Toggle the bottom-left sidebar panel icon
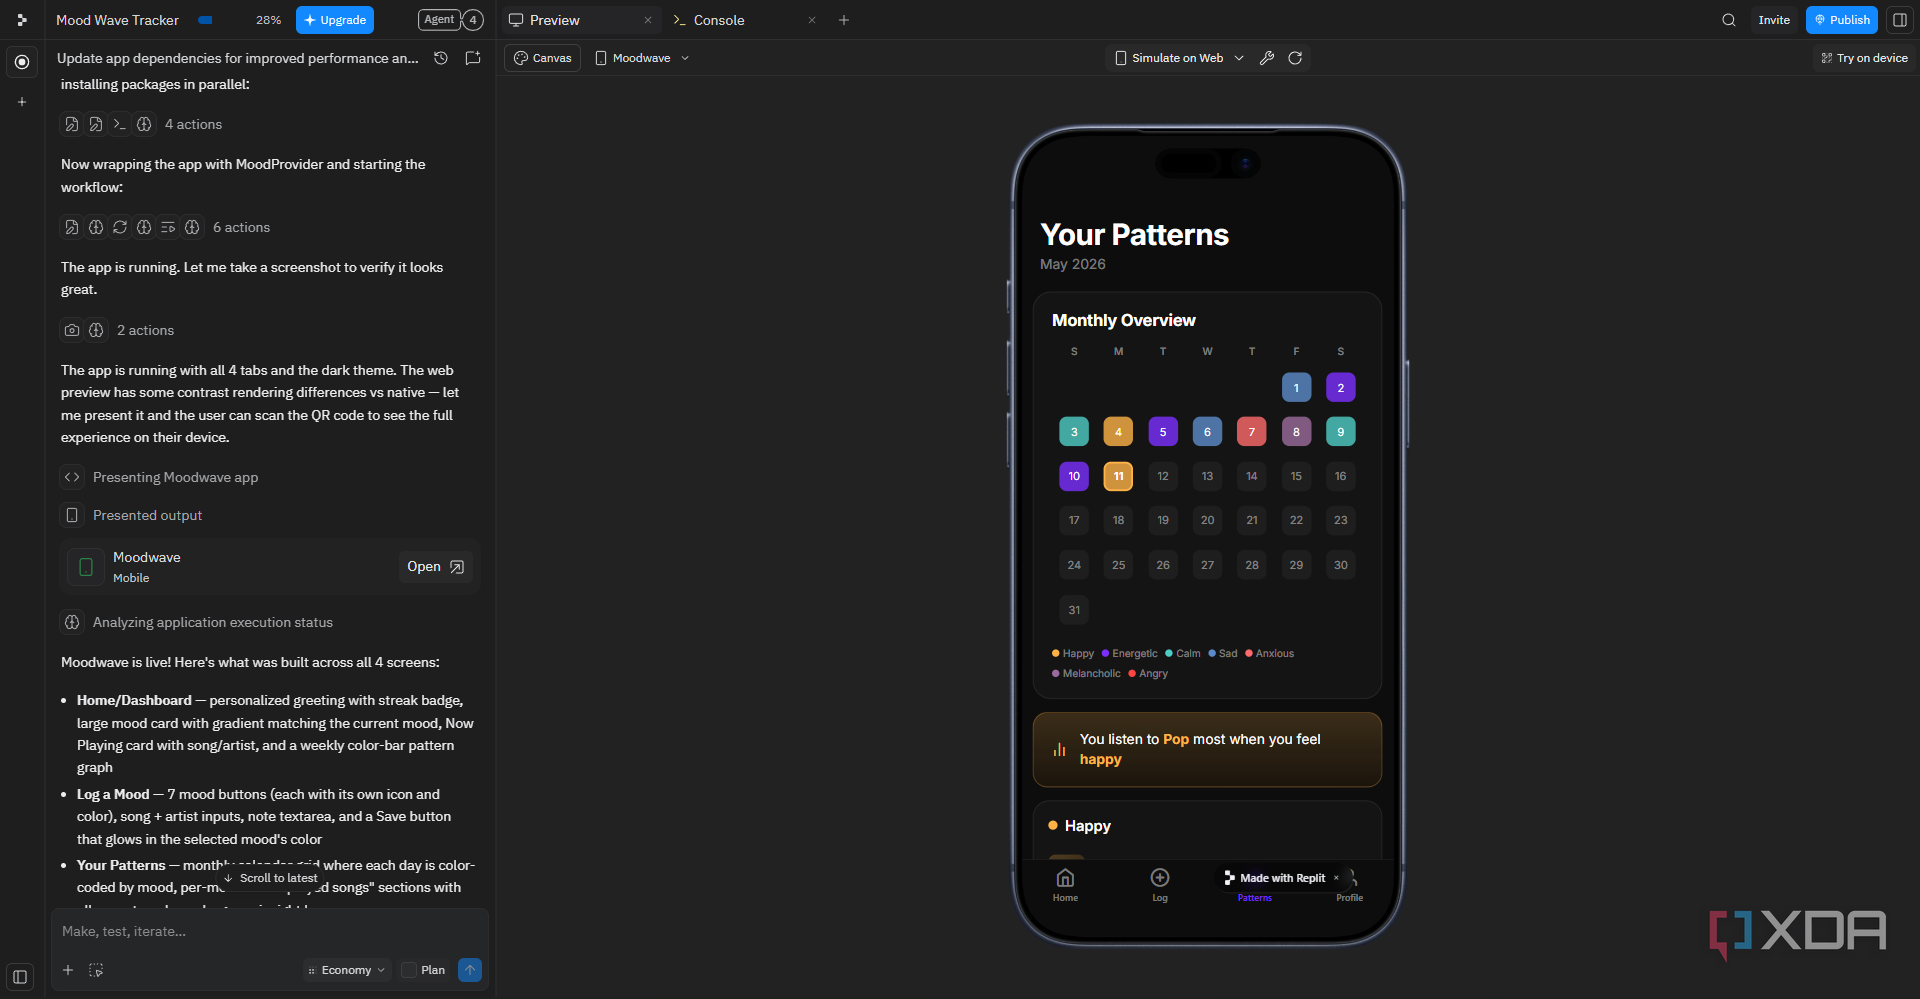The height and width of the screenshot is (999, 1920). coord(20,977)
